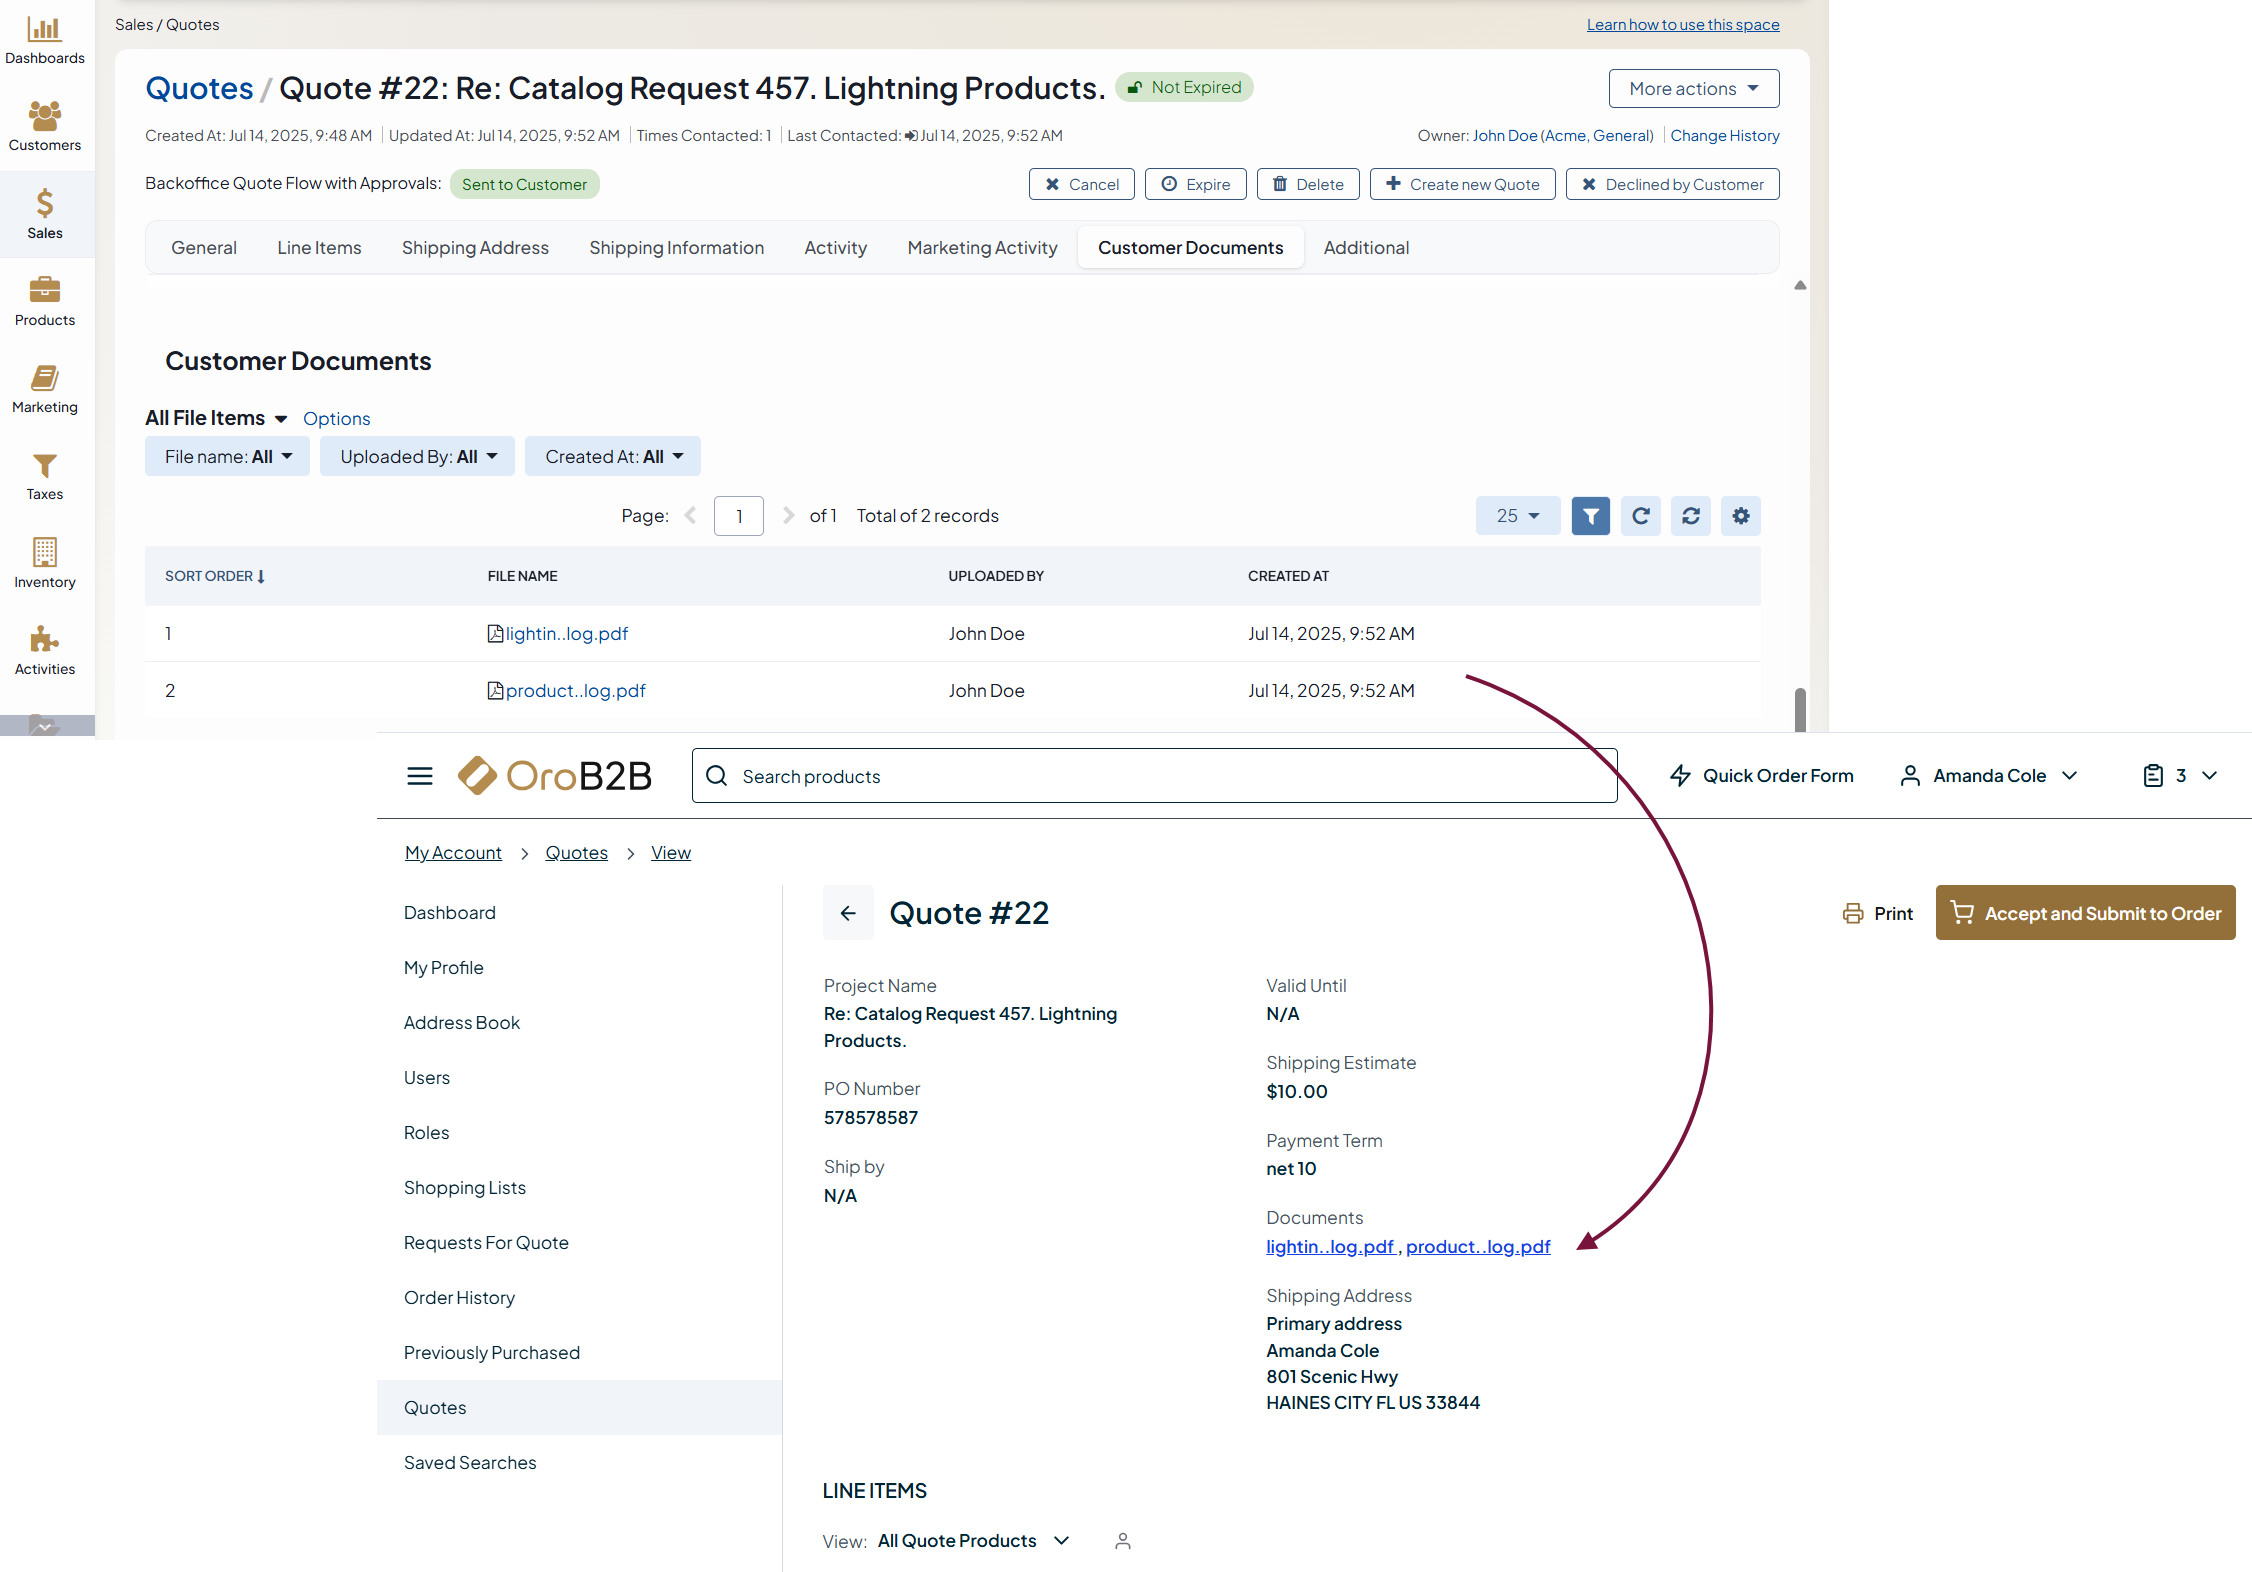Toggle the grid filters funnel button
2252x1572 pixels.
1590,516
